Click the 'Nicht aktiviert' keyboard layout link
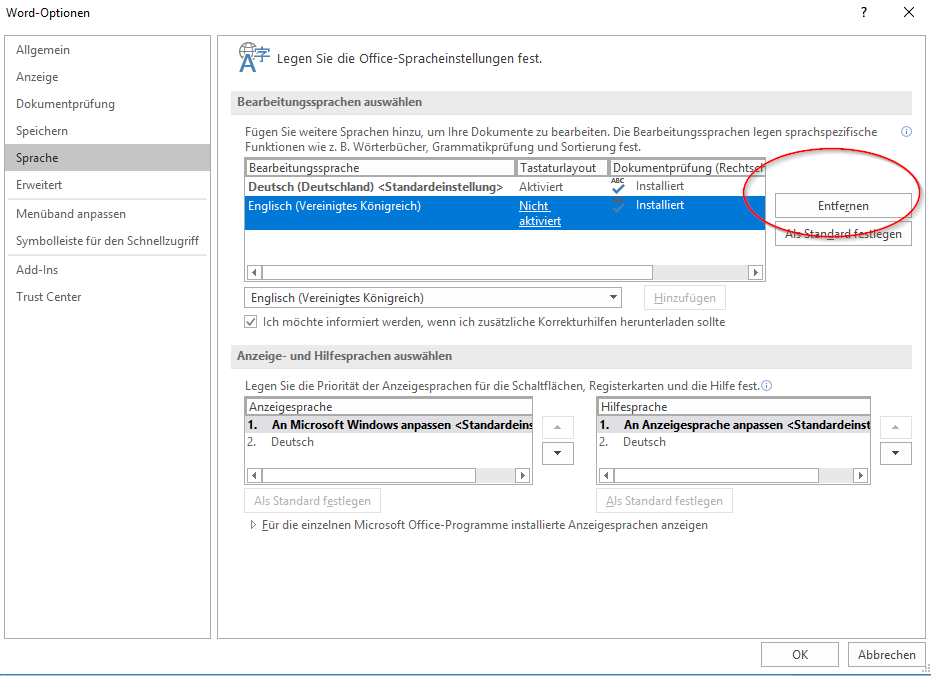This screenshot has width=931, height=676. click(x=540, y=213)
